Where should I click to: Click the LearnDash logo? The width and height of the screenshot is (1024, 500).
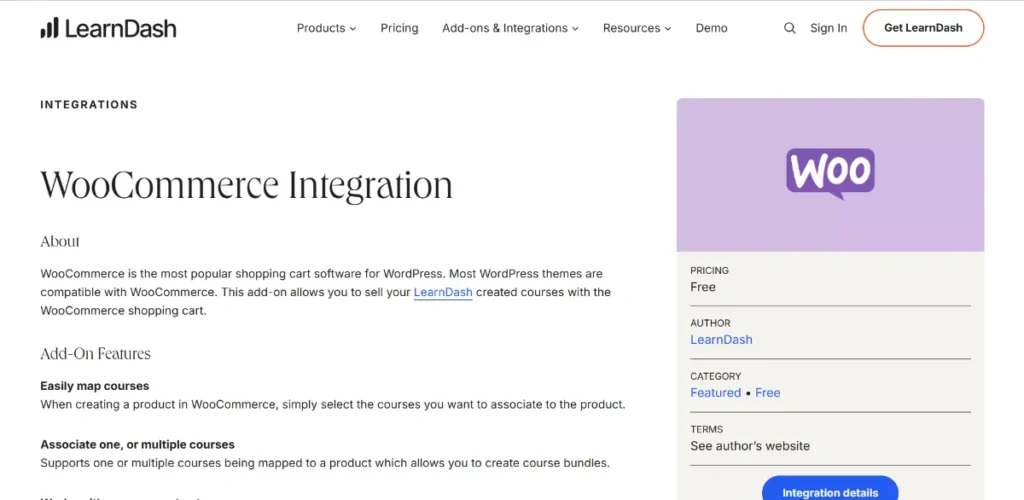(x=108, y=28)
